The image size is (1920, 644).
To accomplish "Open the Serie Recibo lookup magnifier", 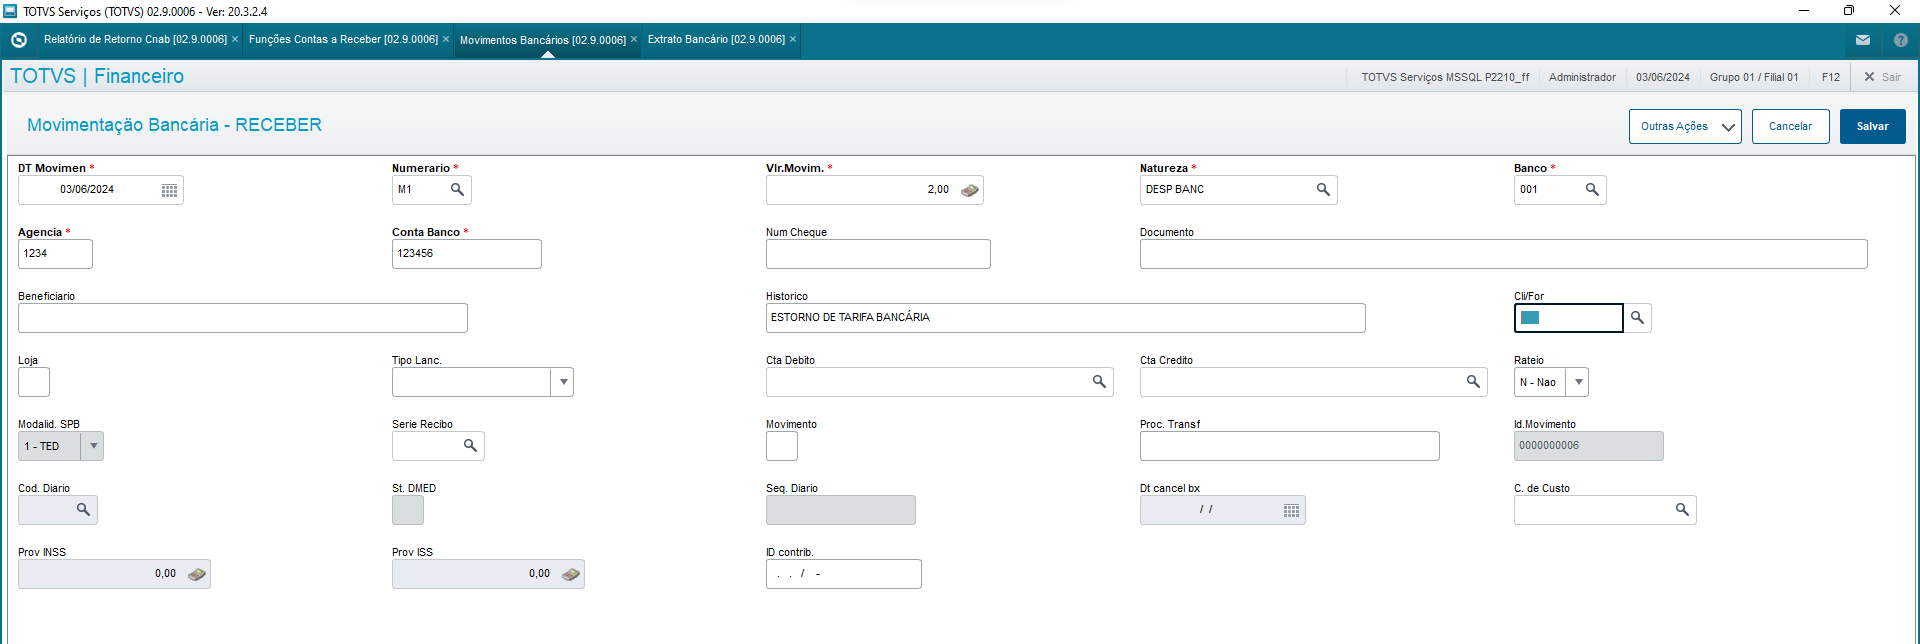I will 470,445.
